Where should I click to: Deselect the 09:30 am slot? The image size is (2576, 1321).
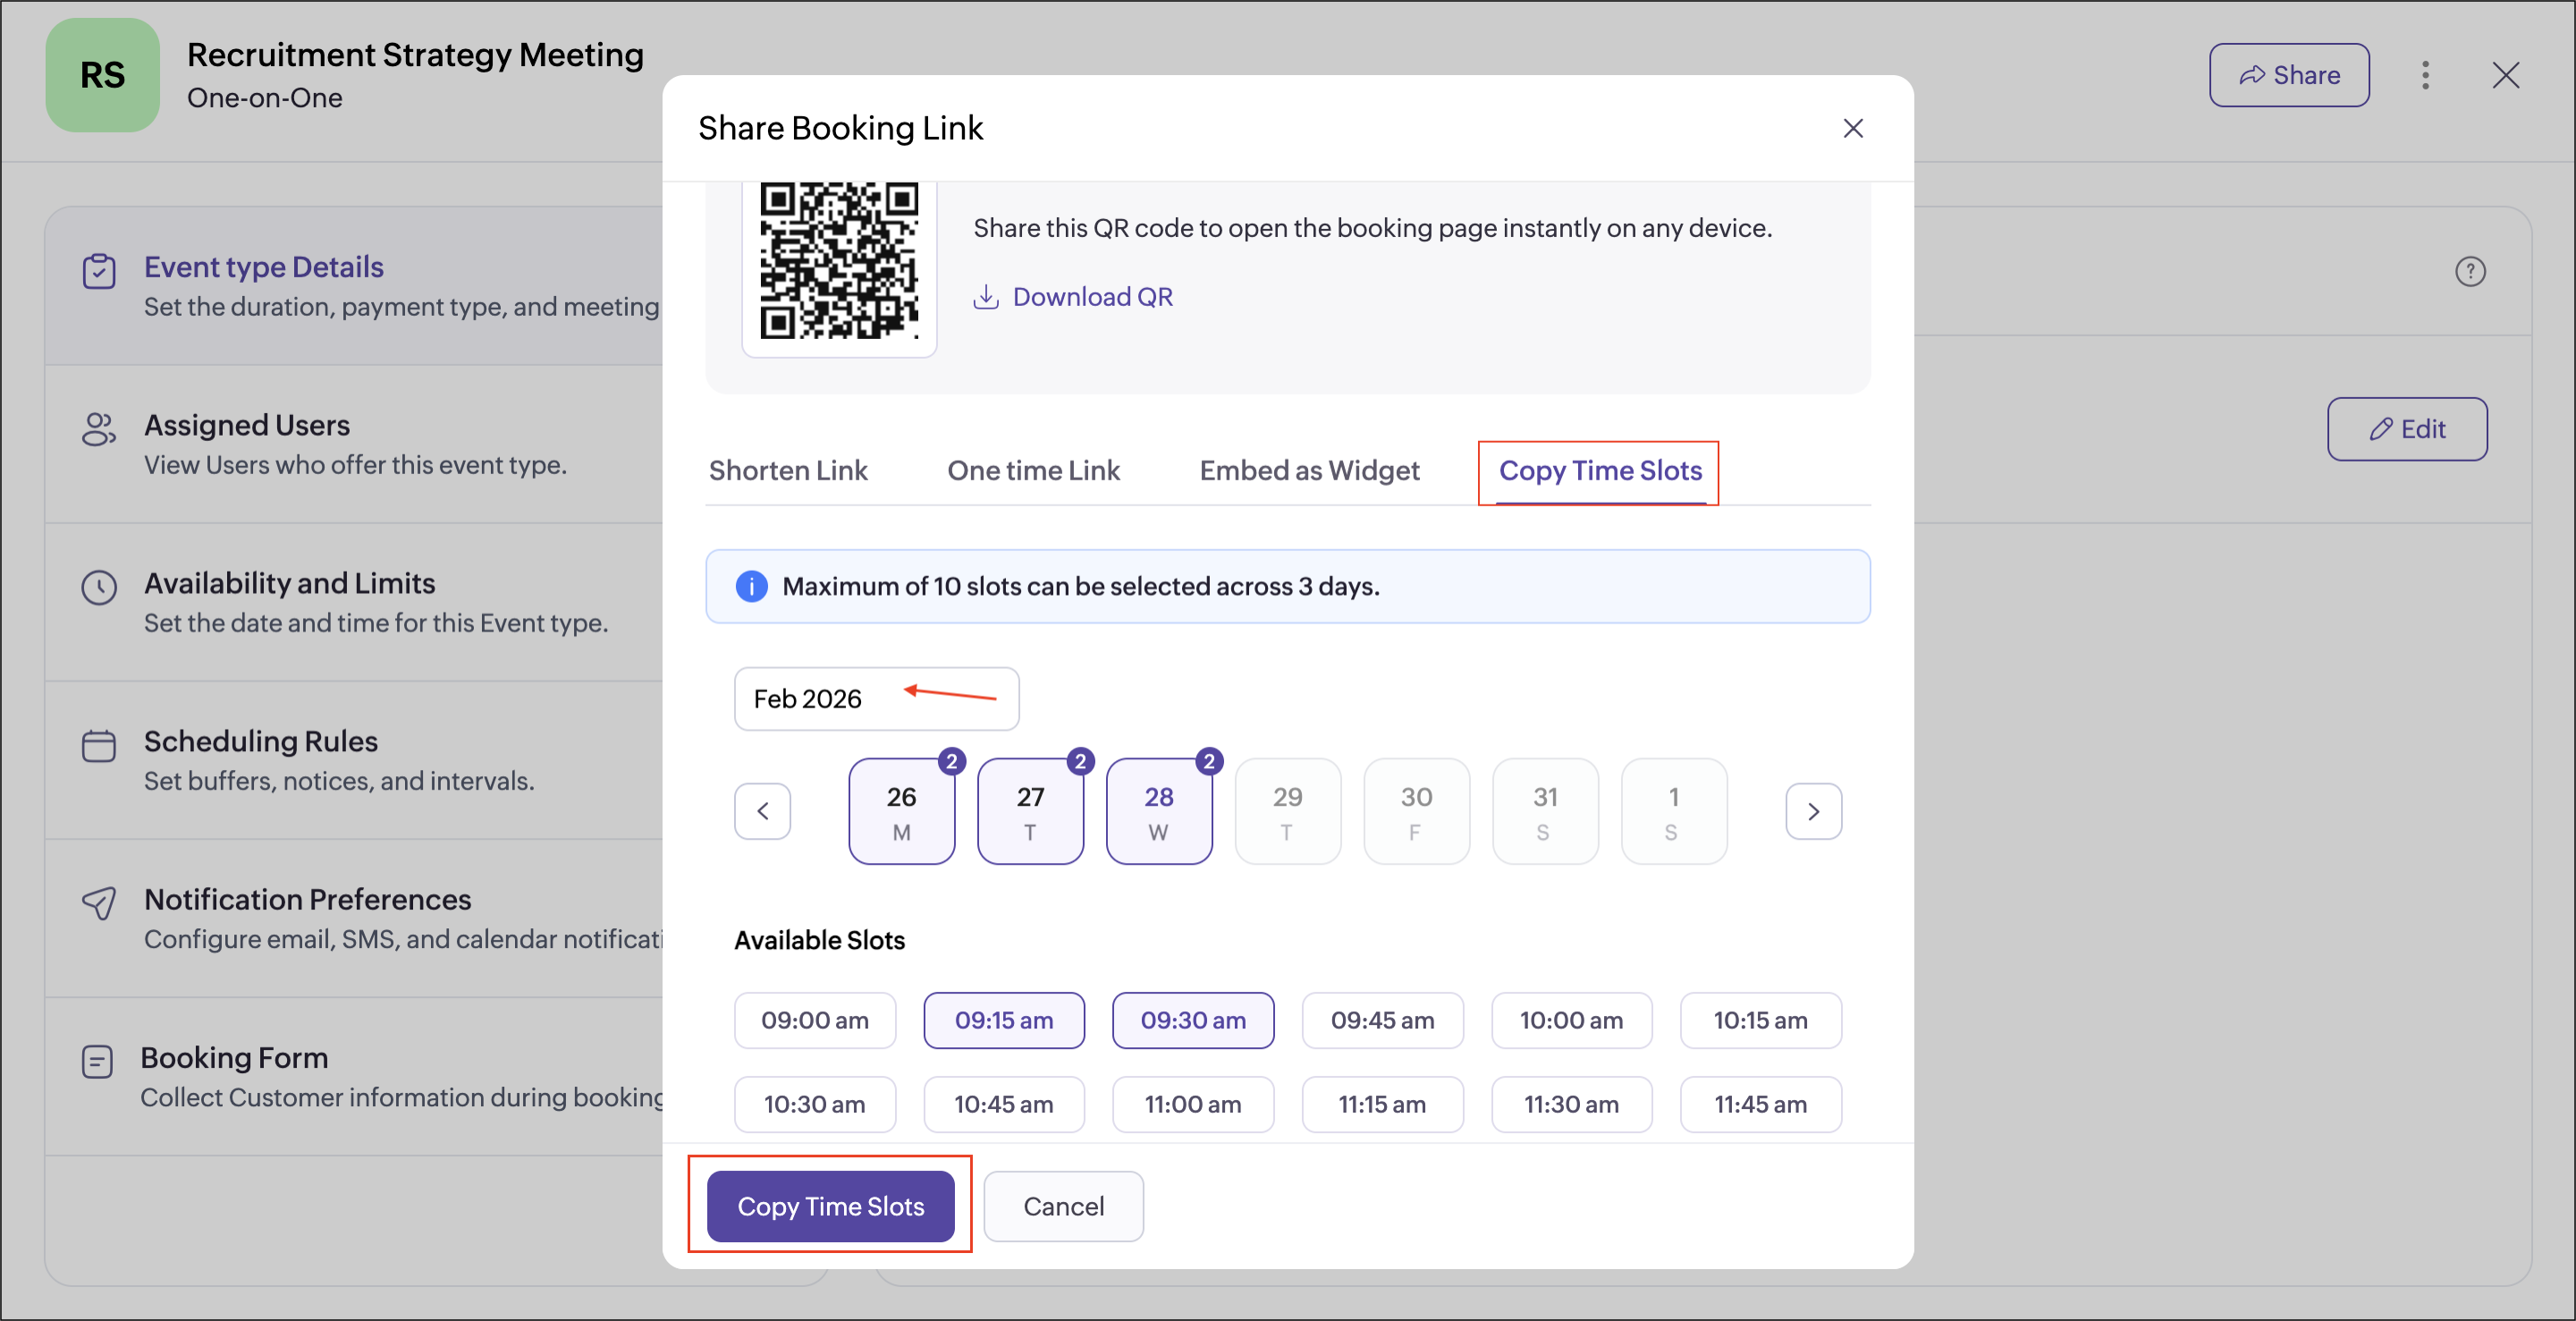(1192, 1020)
